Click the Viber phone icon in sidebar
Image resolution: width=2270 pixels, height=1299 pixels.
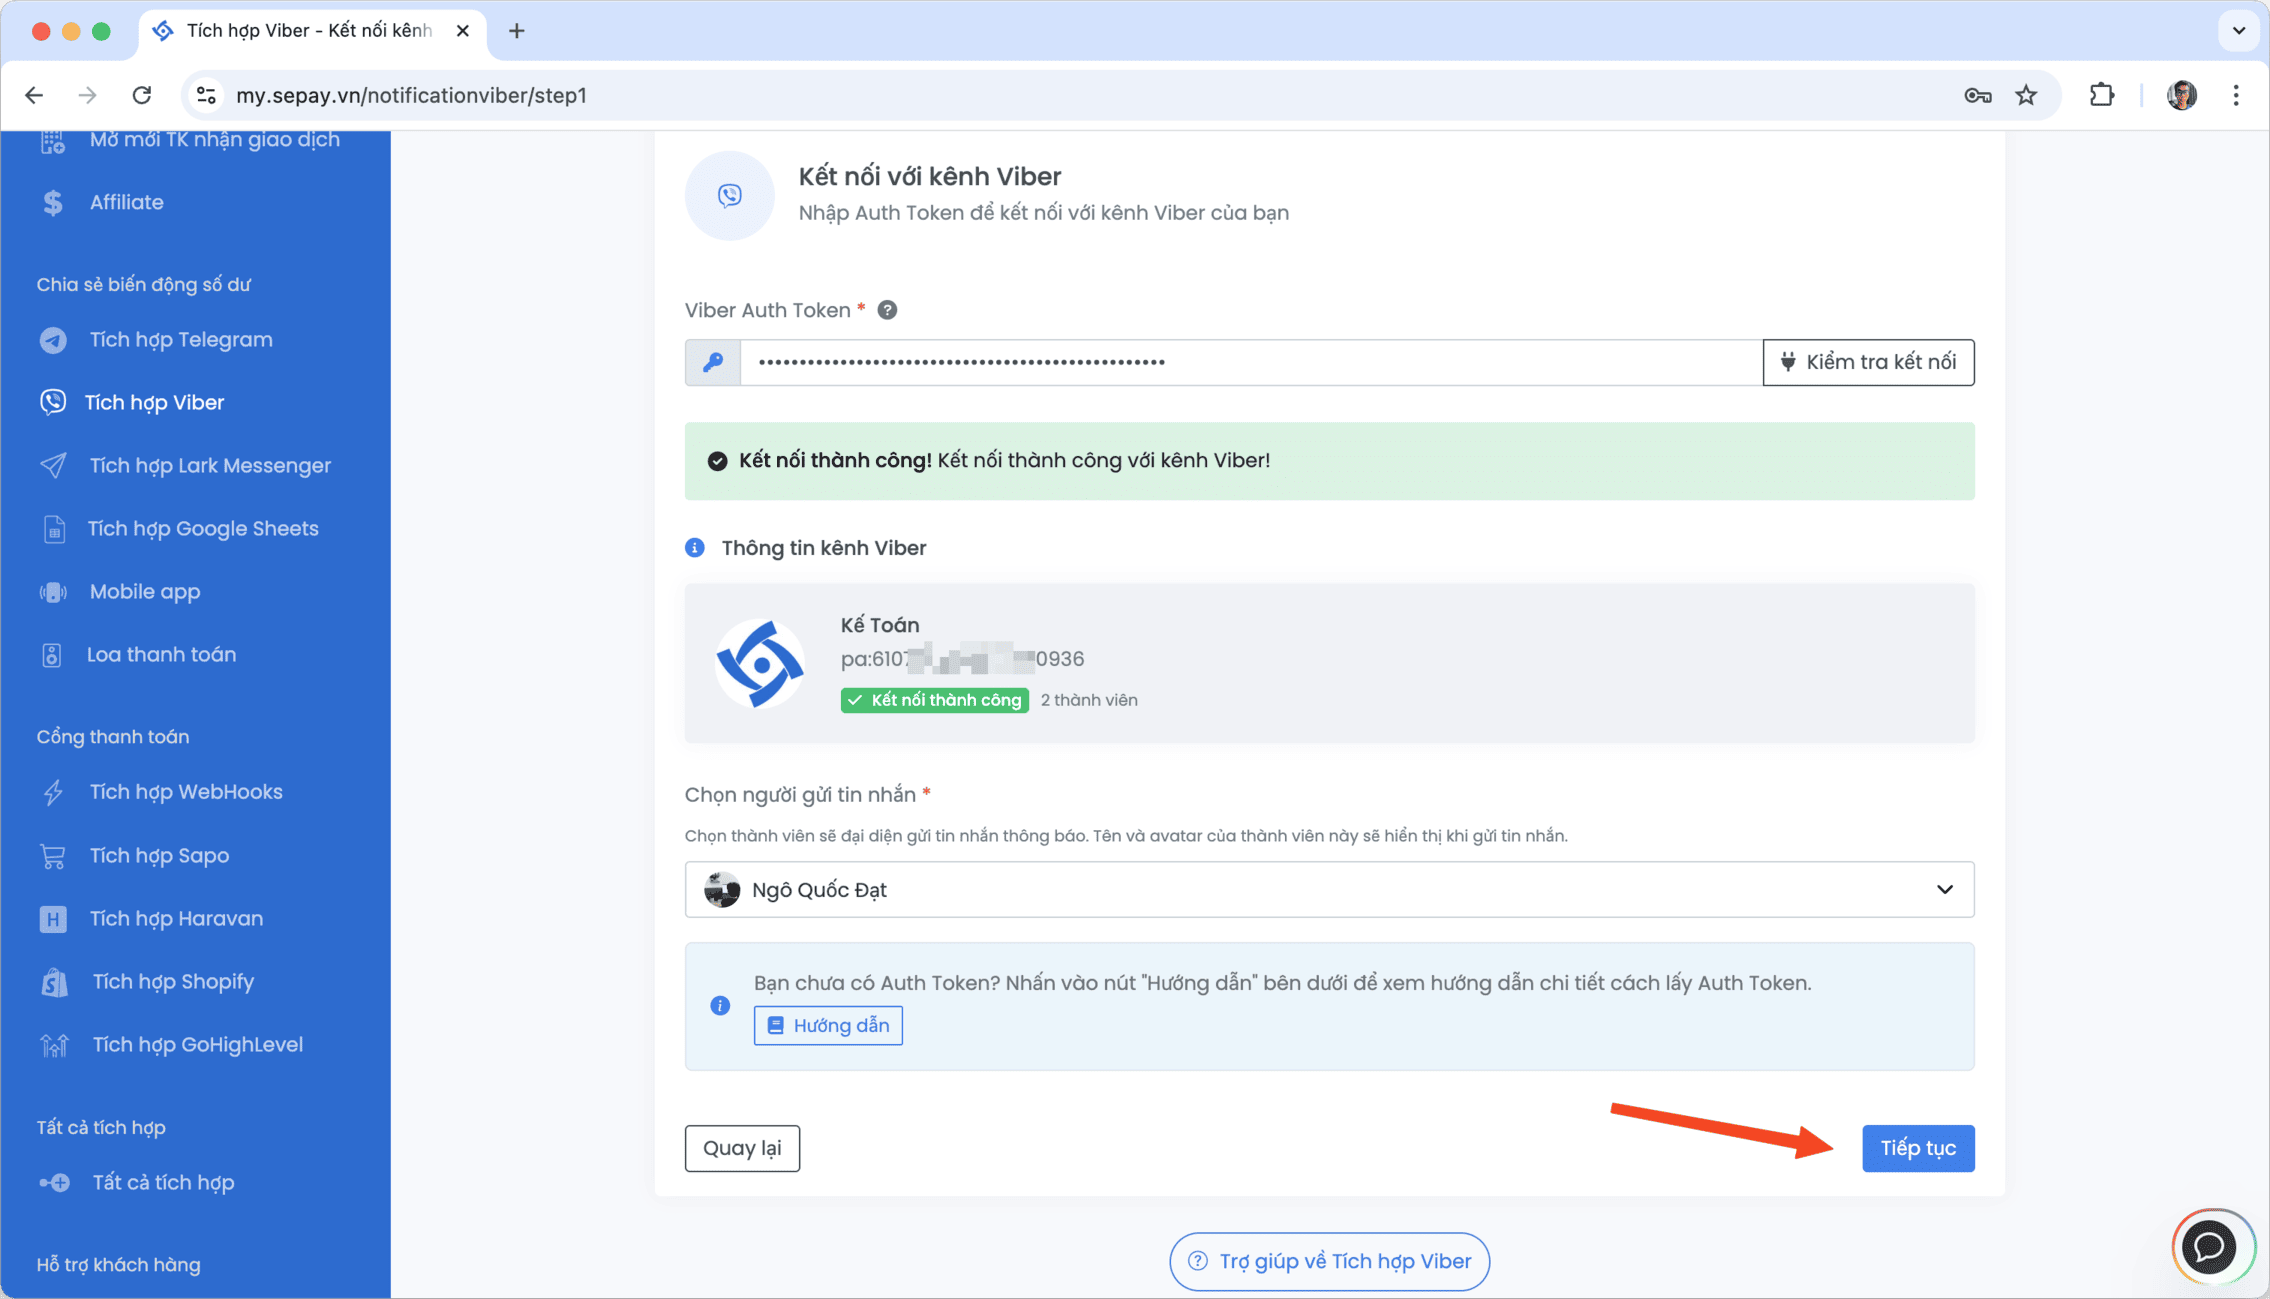click(x=53, y=402)
